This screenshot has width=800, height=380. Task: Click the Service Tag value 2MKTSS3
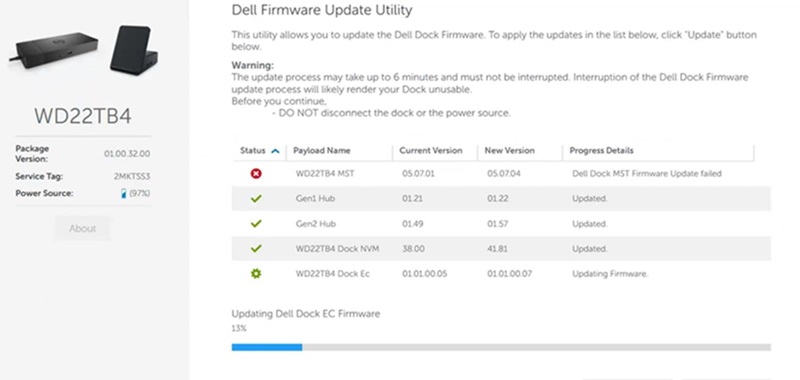[132, 176]
